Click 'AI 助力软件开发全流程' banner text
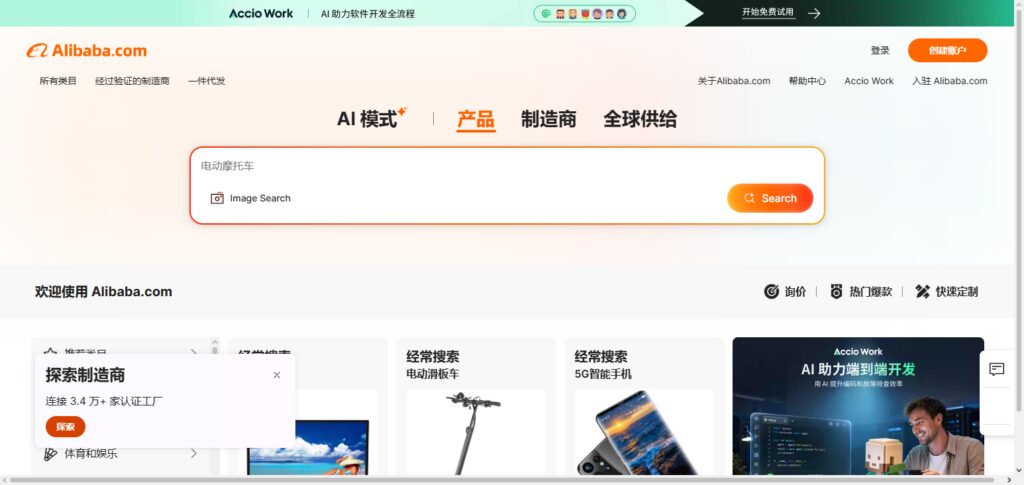 pyautogui.click(x=368, y=13)
